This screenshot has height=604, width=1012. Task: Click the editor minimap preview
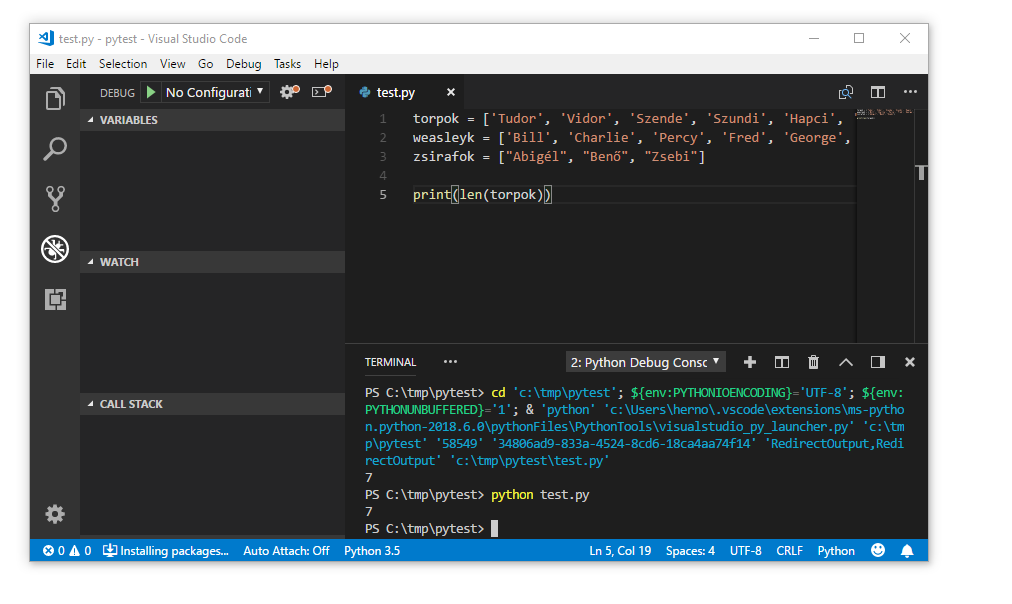point(884,114)
